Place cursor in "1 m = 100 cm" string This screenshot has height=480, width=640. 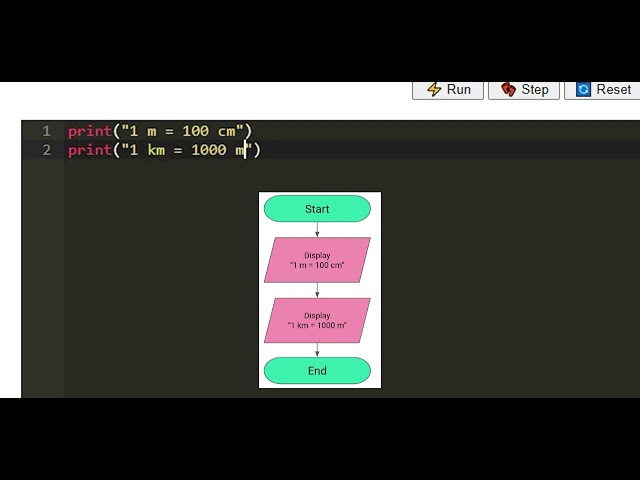pyautogui.click(x=182, y=131)
